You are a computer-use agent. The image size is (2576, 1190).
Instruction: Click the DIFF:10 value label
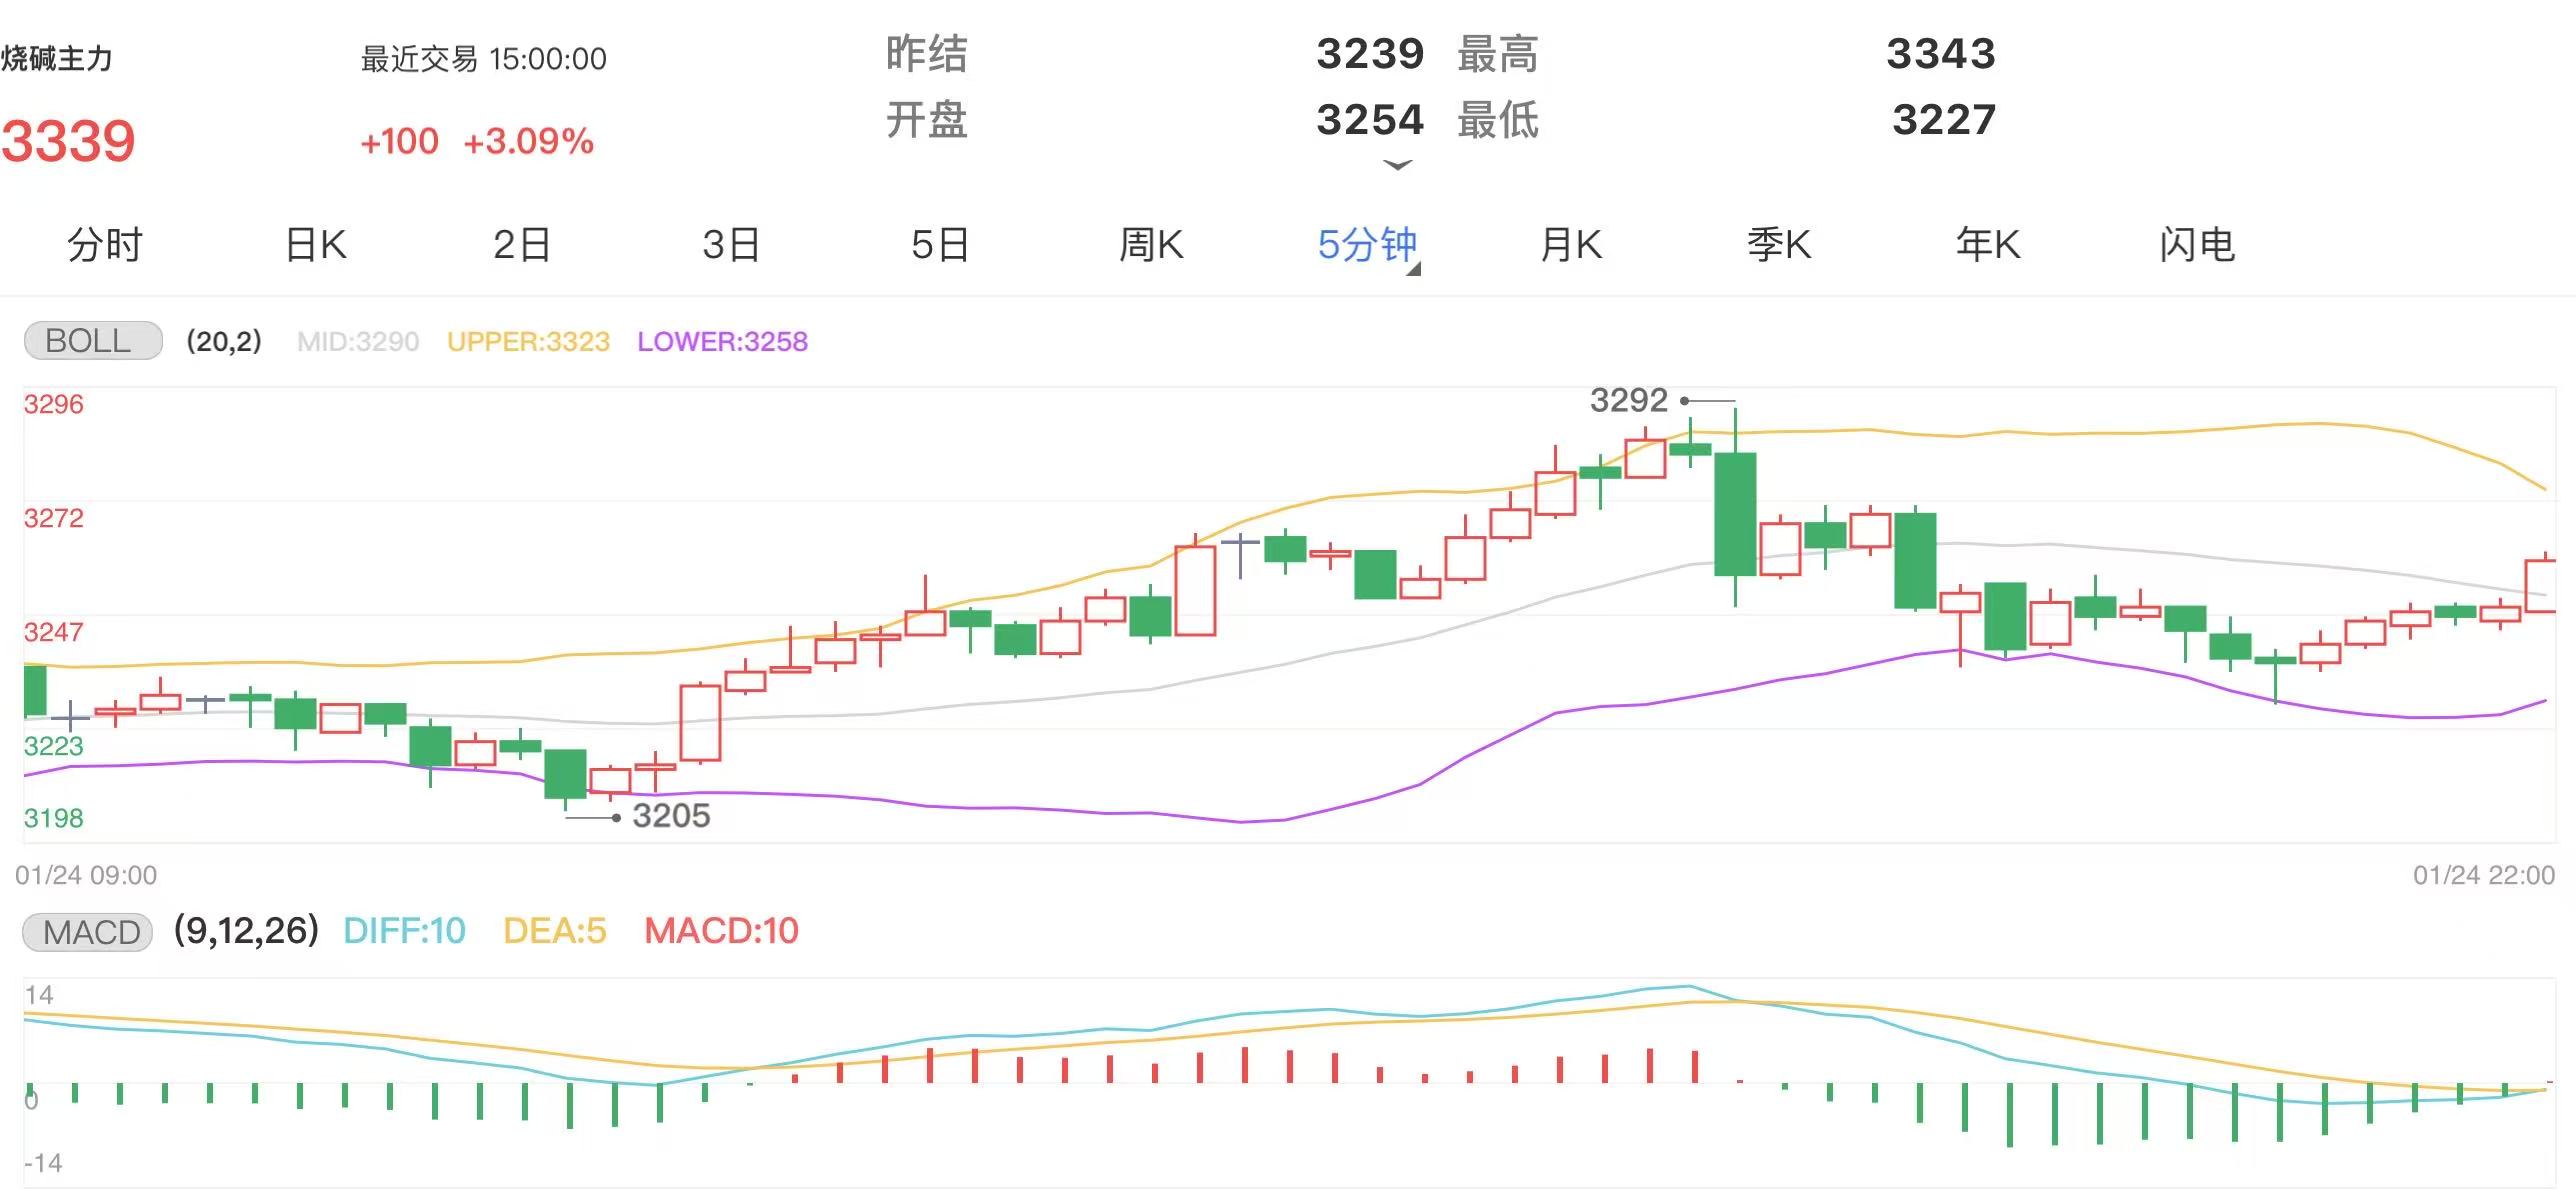404,931
